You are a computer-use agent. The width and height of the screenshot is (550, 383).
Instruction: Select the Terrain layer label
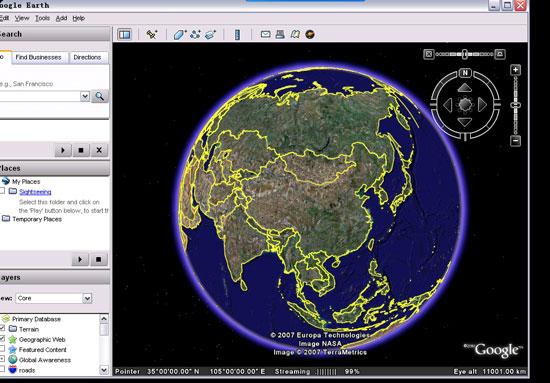coord(29,329)
